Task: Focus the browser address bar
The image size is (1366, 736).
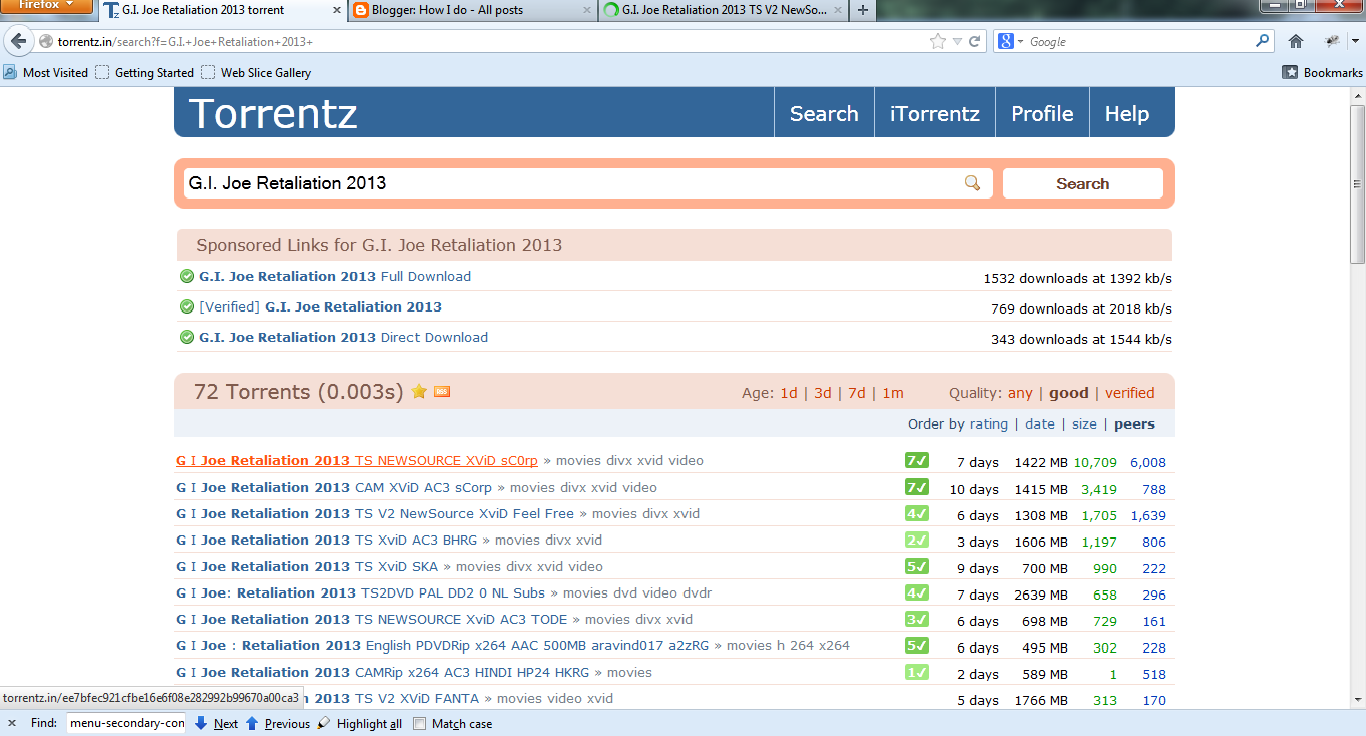Action: pyautogui.click(x=490, y=42)
